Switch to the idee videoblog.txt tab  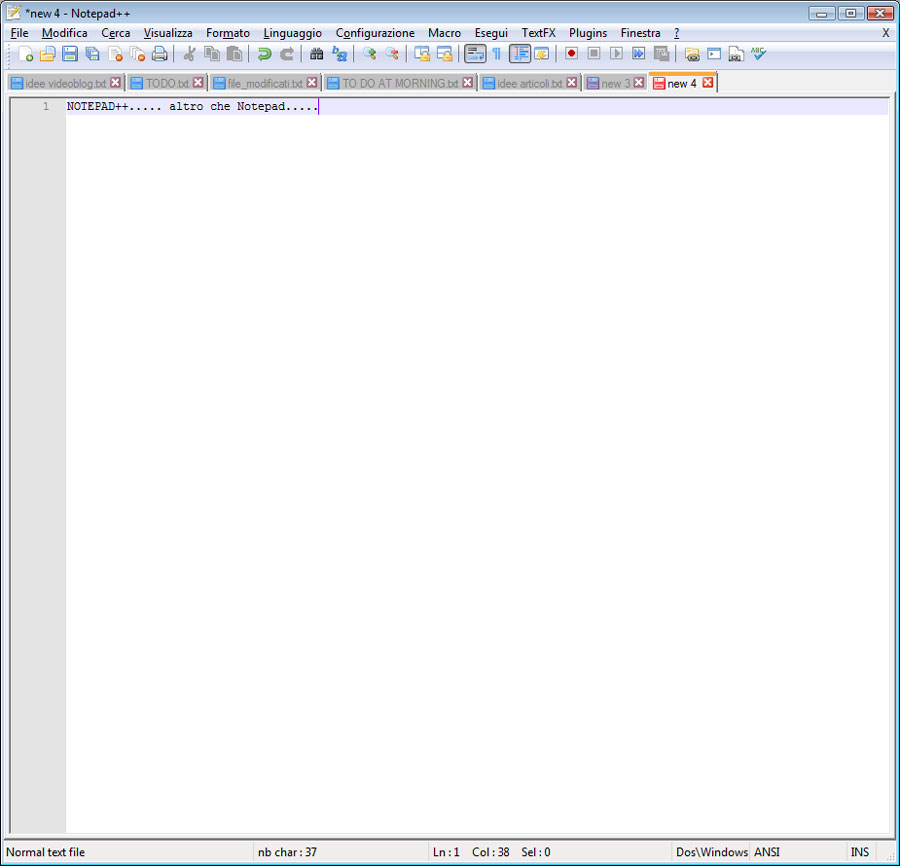65,83
